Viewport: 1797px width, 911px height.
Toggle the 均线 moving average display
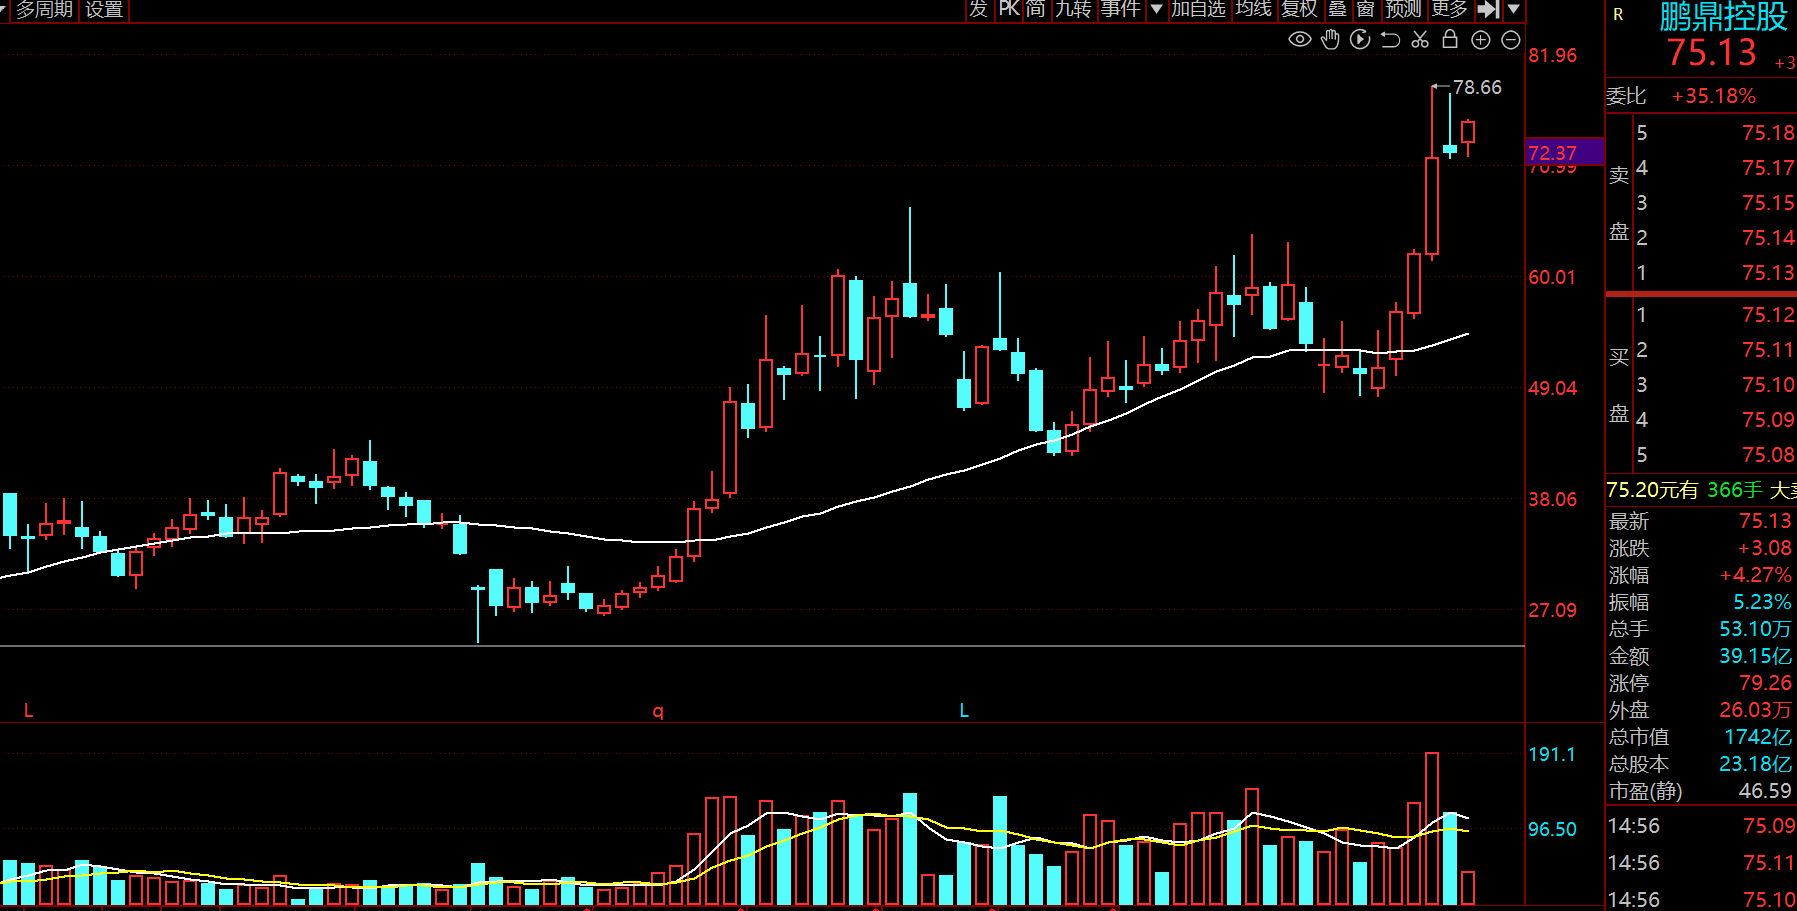click(1253, 9)
